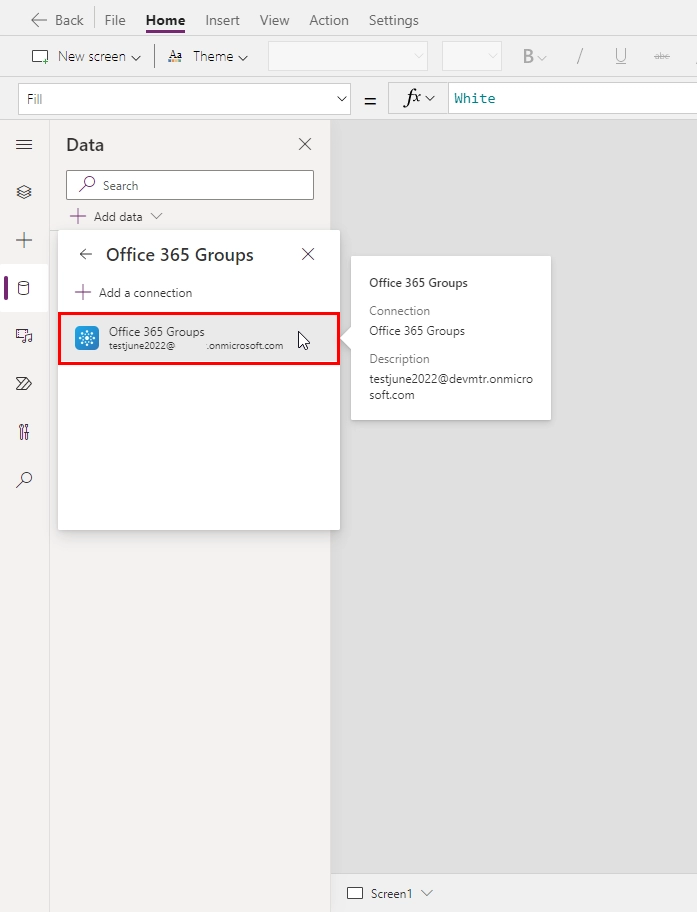The width and height of the screenshot is (697, 912).
Task: Open the Tree view layers icon
Action: (24, 192)
